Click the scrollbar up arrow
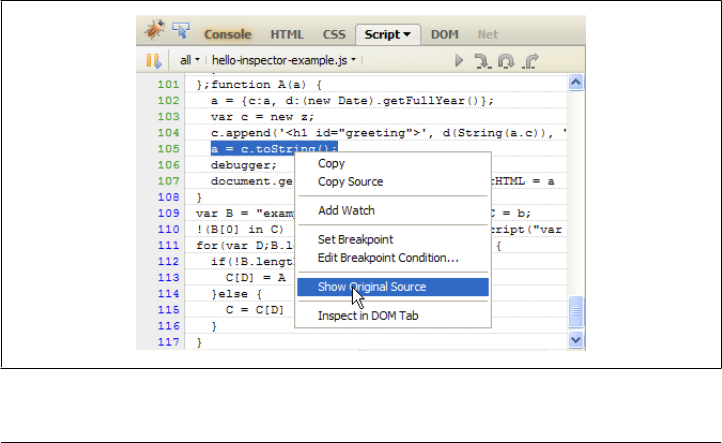Viewport: 722px width, 443px height. (576, 82)
